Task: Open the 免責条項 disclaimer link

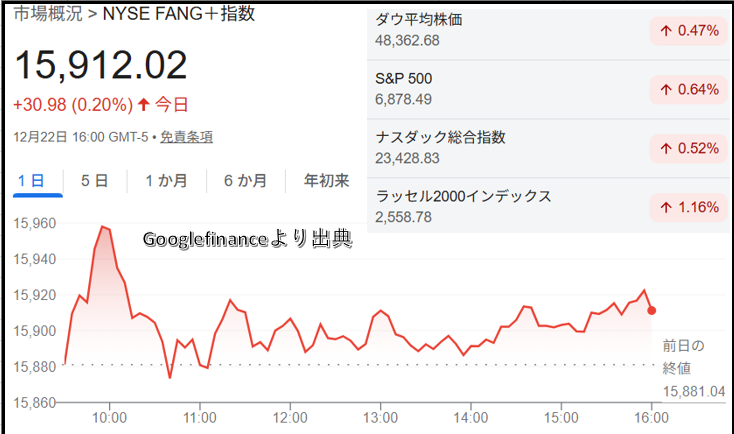Action: tap(186, 136)
